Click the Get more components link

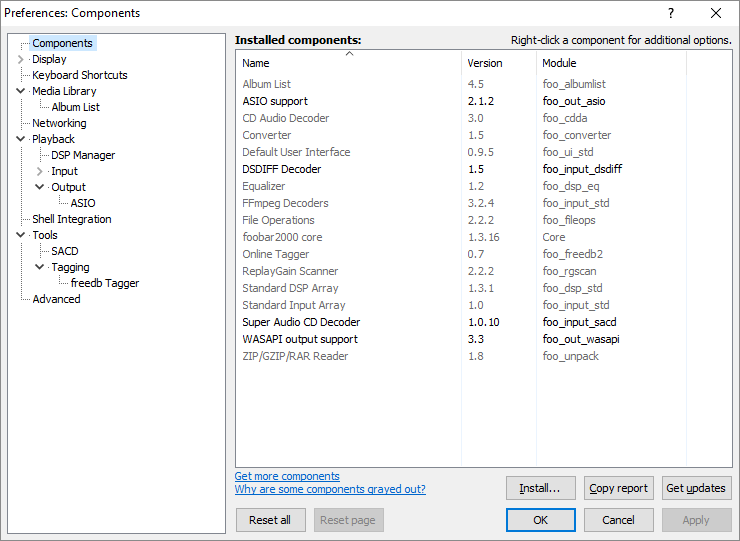[x=287, y=476]
